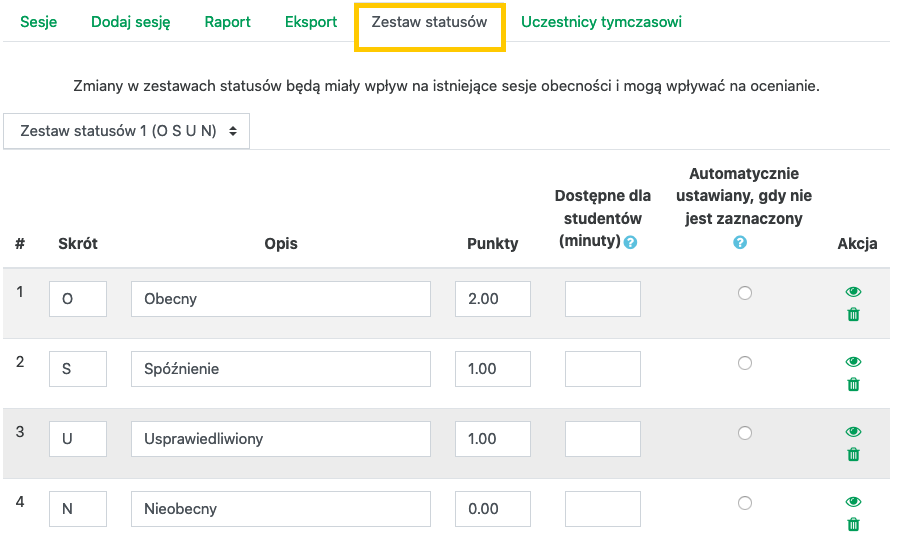The height and width of the screenshot is (546, 900).
Task: Open the Dodaj sesję tab
Action: pyautogui.click(x=131, y=22)
